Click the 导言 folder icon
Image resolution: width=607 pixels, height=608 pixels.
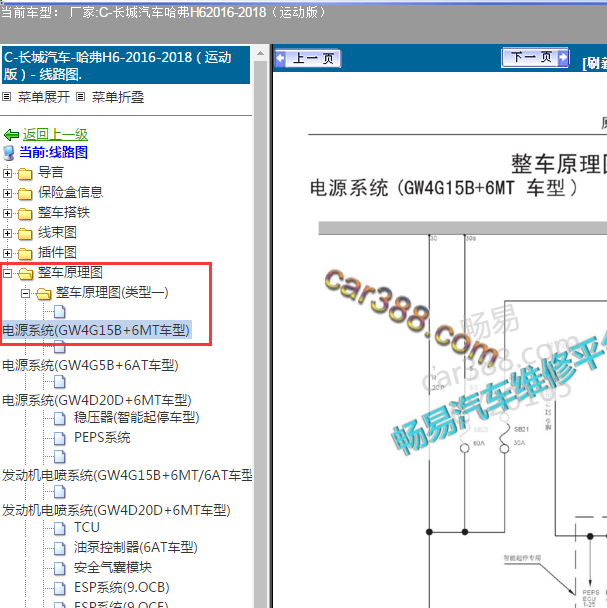25,174
